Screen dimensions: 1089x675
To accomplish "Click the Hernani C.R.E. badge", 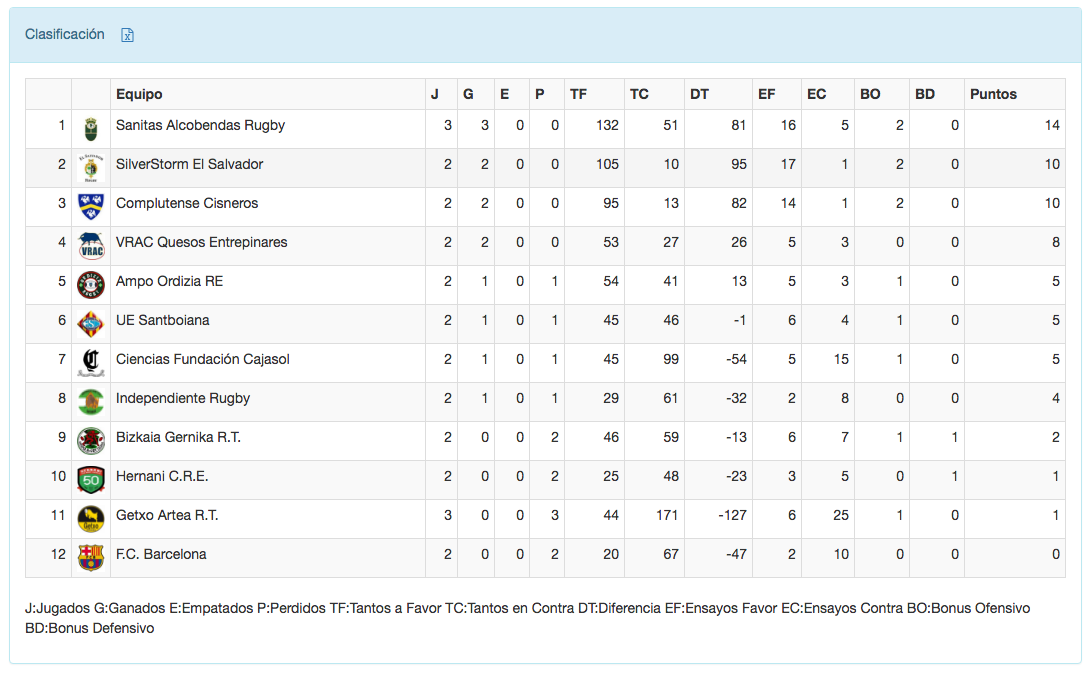I will click(91, 479).
